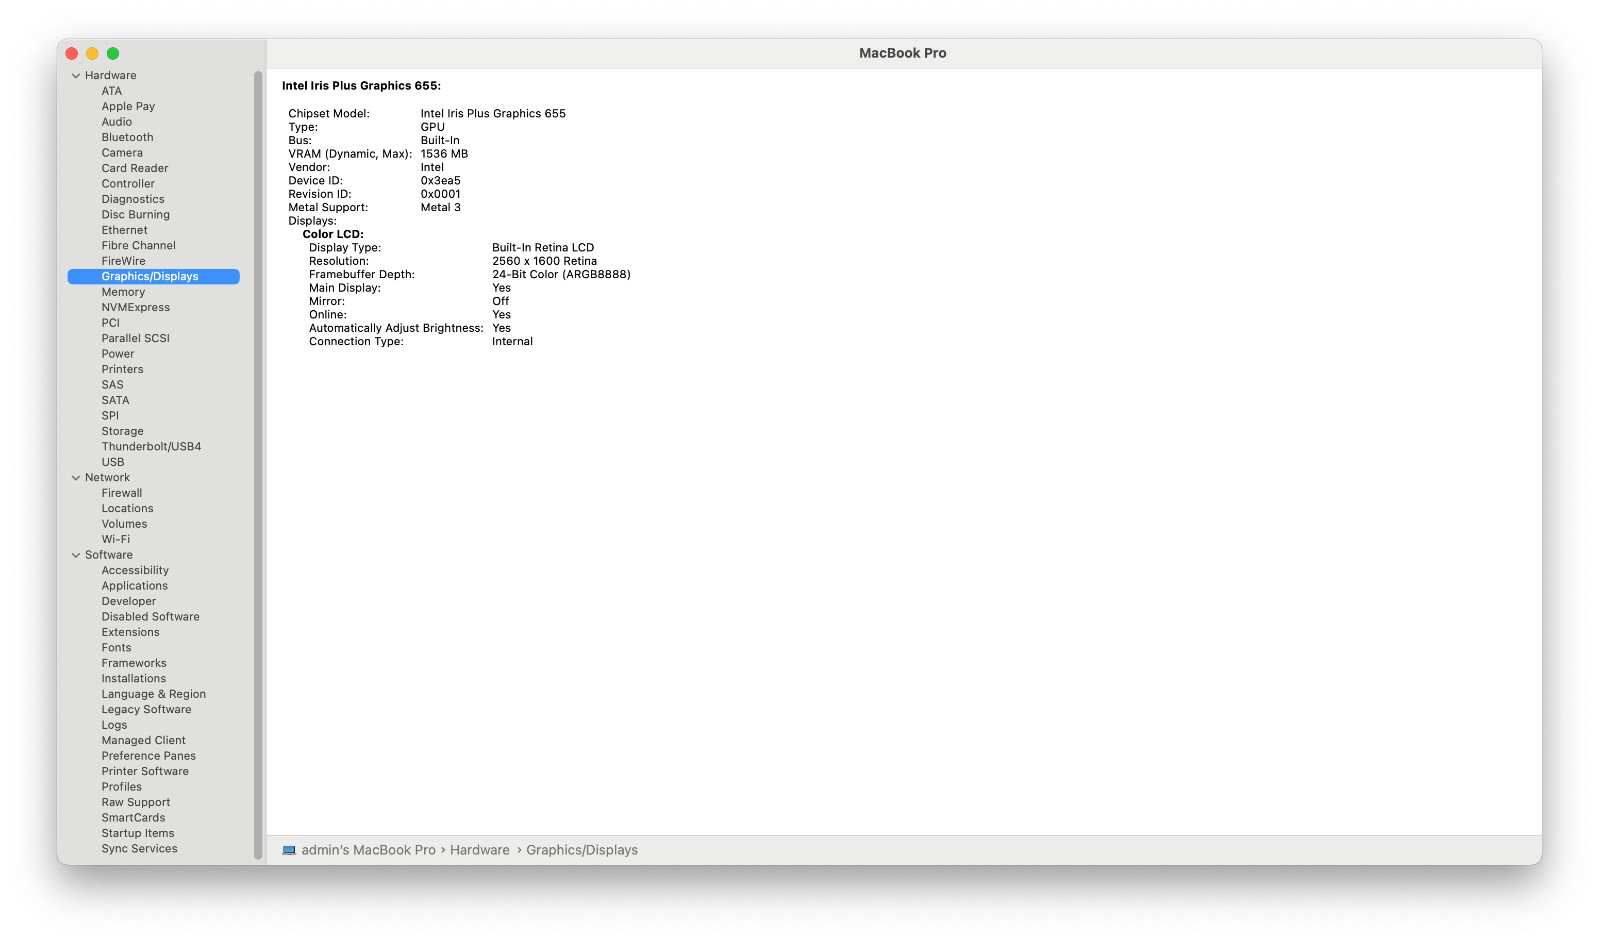Collapse the Software section chevron
1599x941 pixels.
[x=76, y=555]
